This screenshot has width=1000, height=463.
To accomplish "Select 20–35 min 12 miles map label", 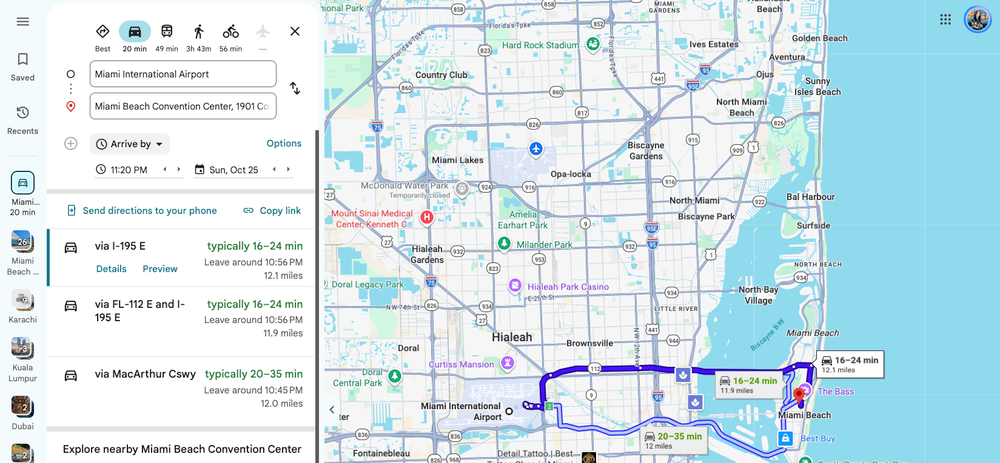I will pos(673,440).
